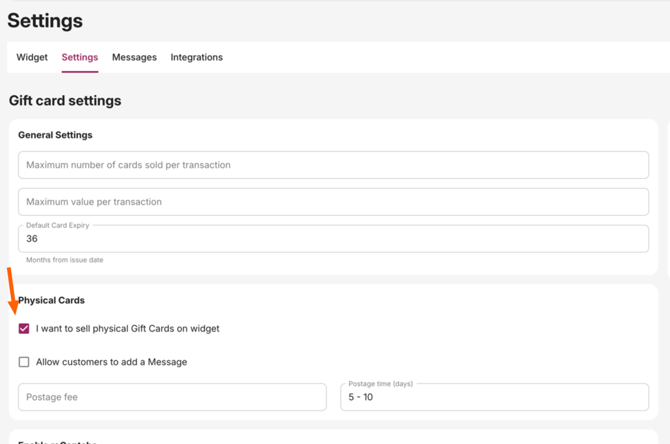670x444 pixels.
Task: Click the Physical Cards section header
Action: (51, 300)
